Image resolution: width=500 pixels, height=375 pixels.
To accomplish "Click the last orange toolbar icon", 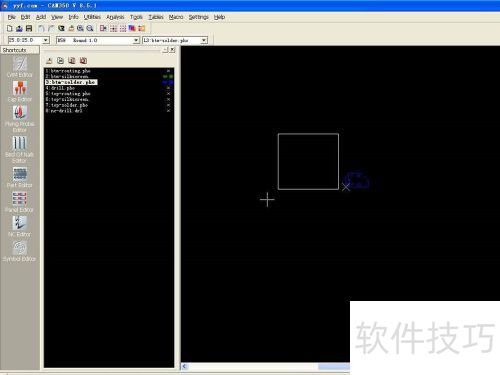I will (x=142, y=29).
